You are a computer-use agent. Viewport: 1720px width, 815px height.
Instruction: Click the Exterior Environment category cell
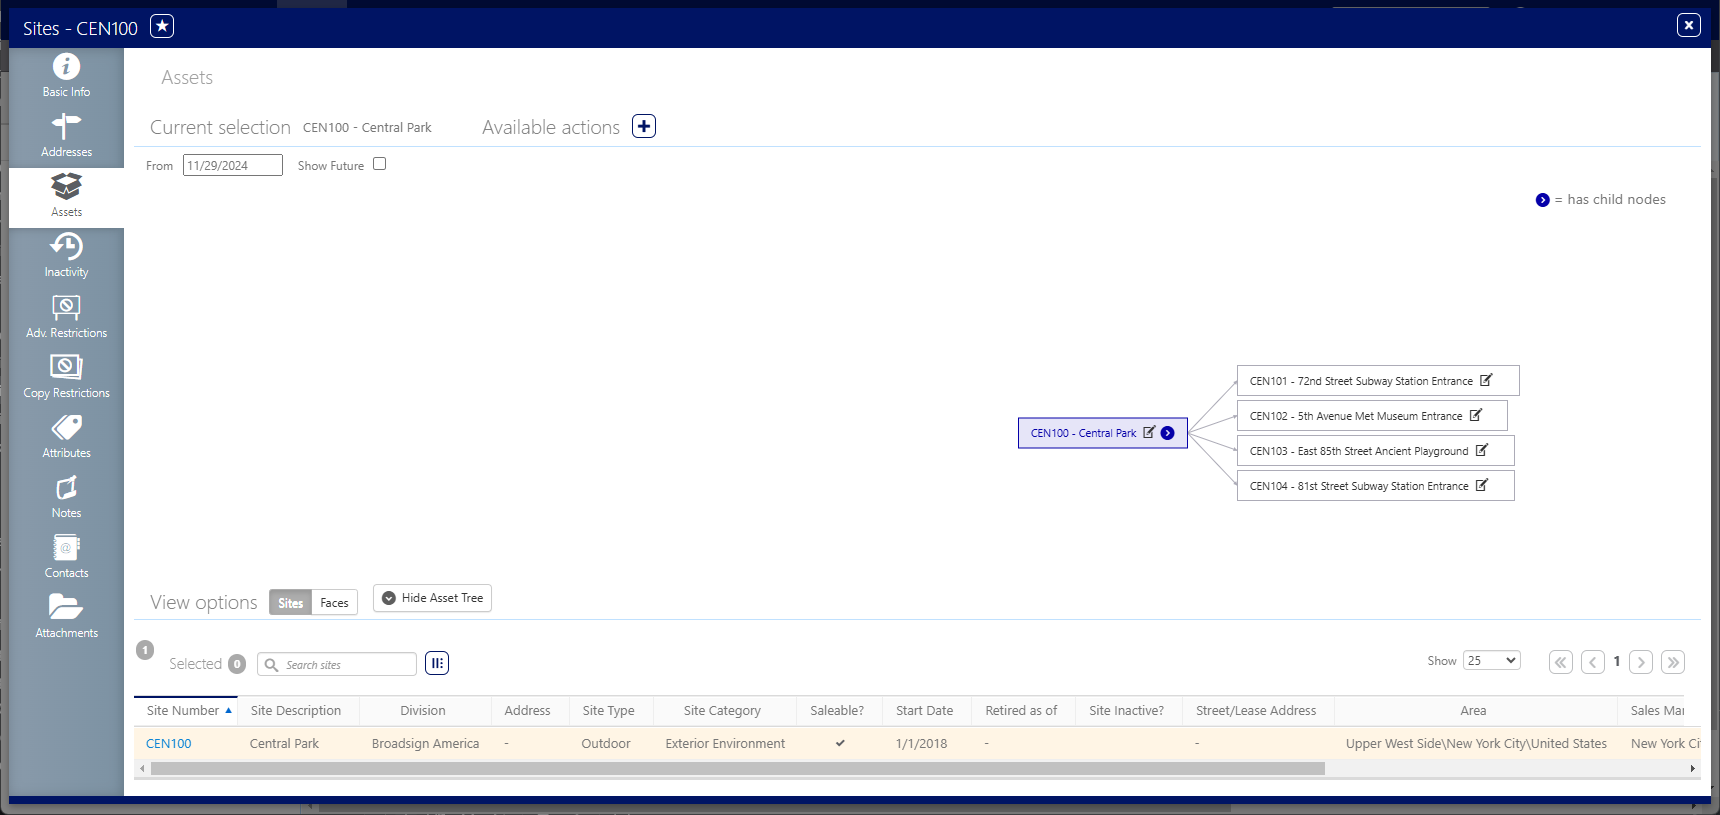[726, 744]
